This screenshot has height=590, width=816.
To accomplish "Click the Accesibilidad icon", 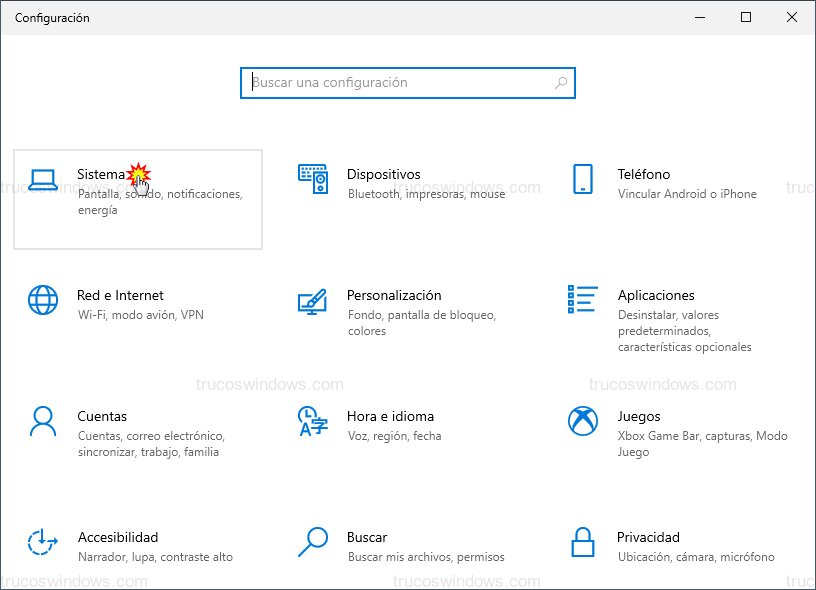I will [42, 542].
